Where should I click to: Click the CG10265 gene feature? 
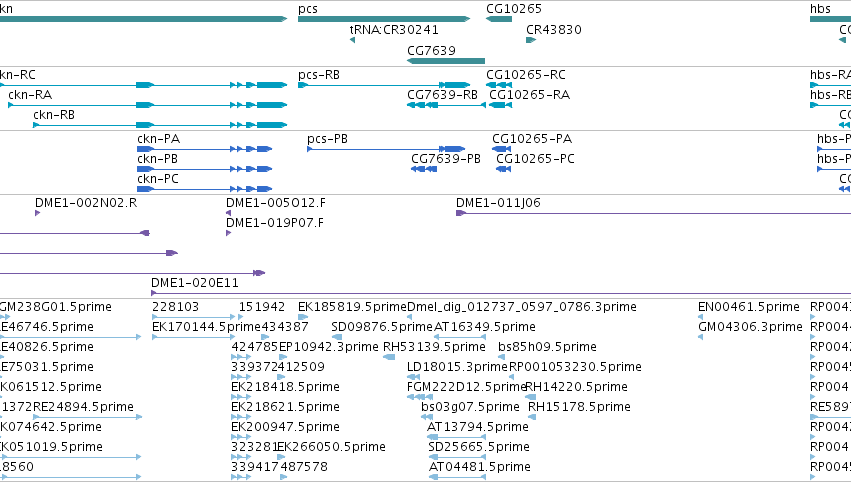pos(499,19)
